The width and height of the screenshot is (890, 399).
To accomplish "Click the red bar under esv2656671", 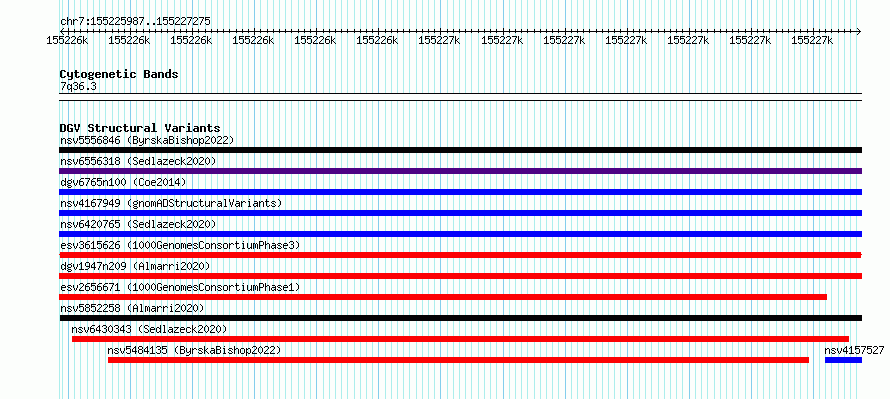I will (x=443, y=297).
